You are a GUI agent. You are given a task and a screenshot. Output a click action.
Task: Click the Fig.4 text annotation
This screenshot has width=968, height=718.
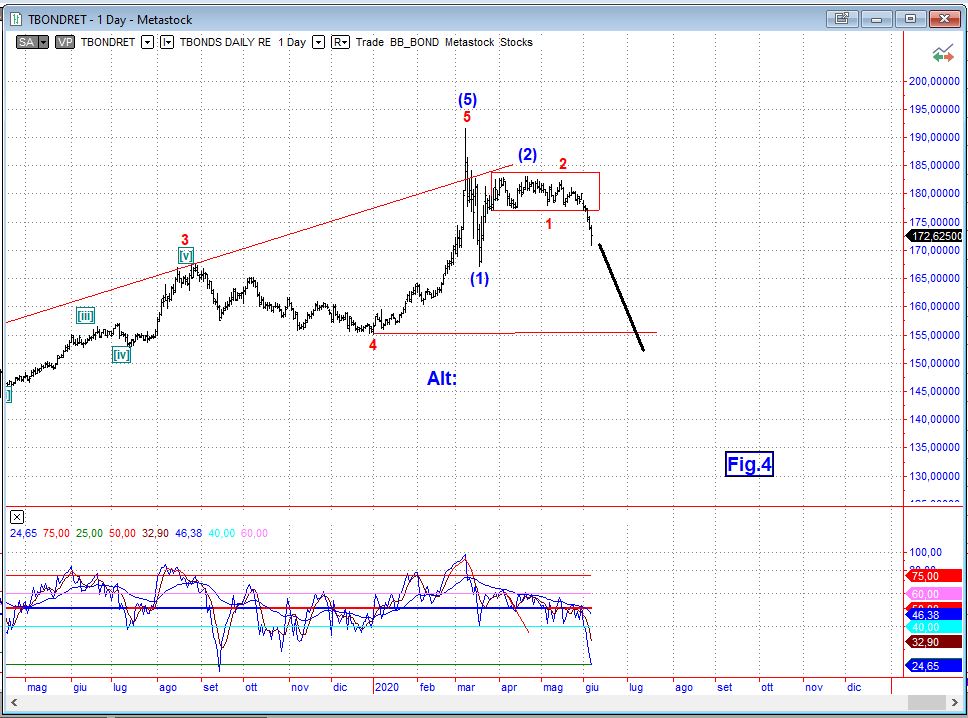[749, 464]
